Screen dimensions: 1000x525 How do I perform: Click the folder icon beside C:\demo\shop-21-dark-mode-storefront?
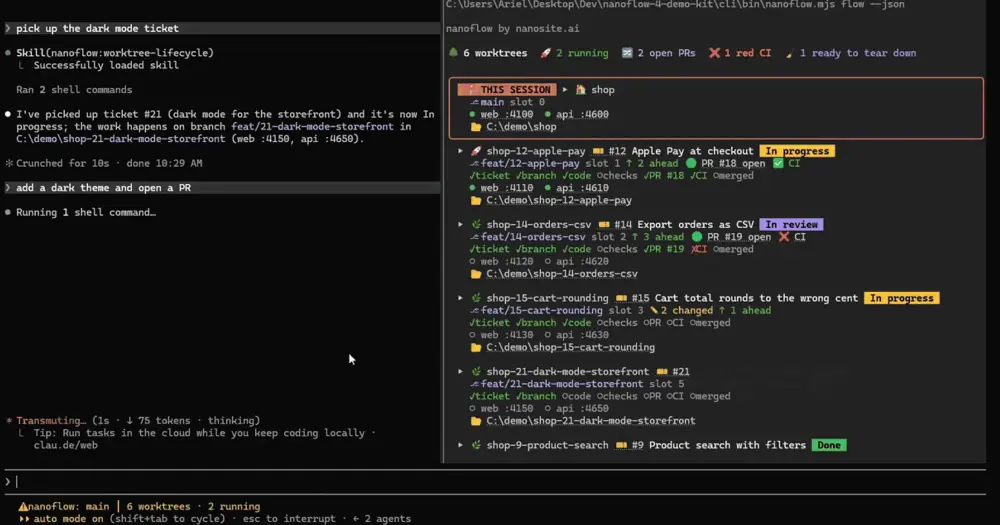(x=476, y=421)
